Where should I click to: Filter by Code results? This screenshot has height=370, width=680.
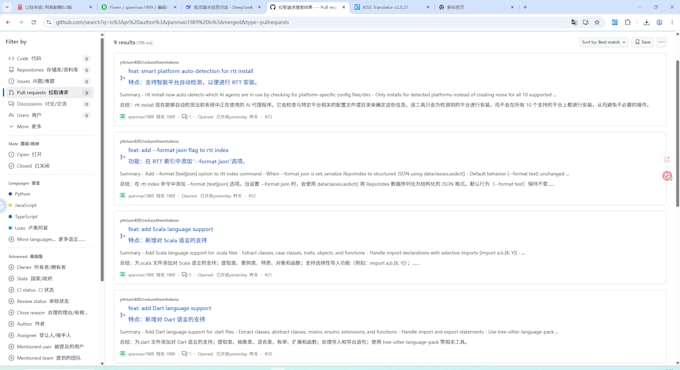(x=49, y=59)
